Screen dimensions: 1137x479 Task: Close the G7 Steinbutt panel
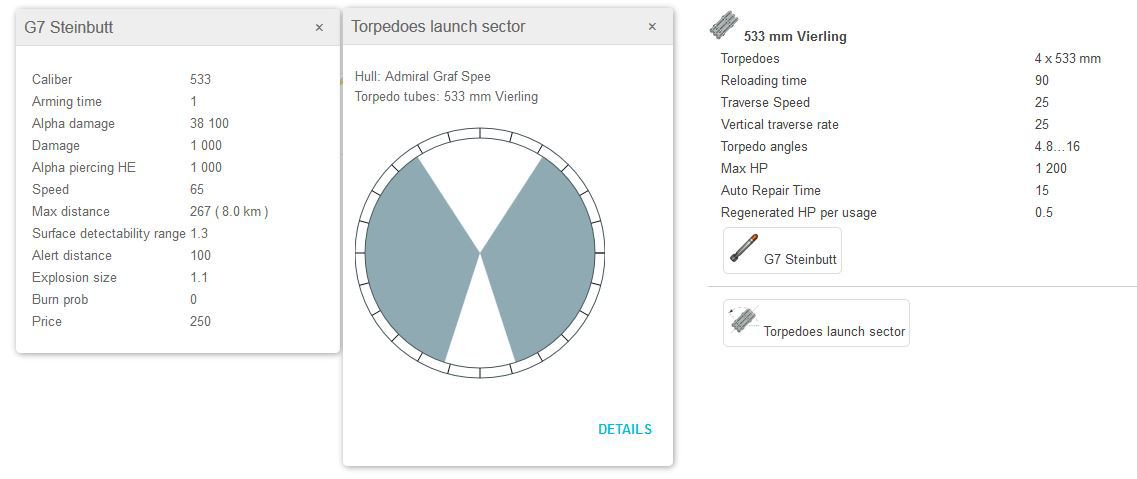tap(319, 28)
